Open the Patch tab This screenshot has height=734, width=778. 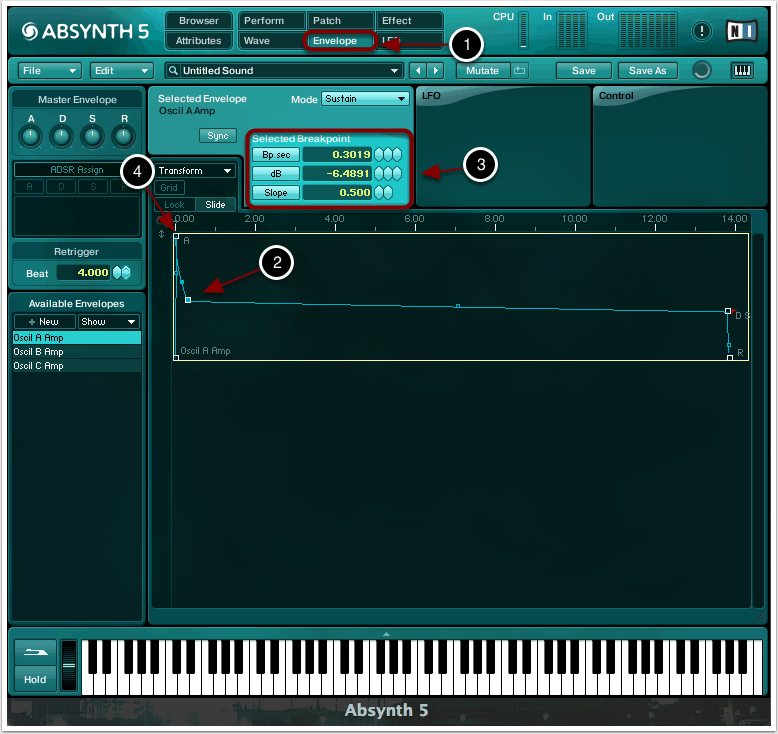click(x=340, y=20)
